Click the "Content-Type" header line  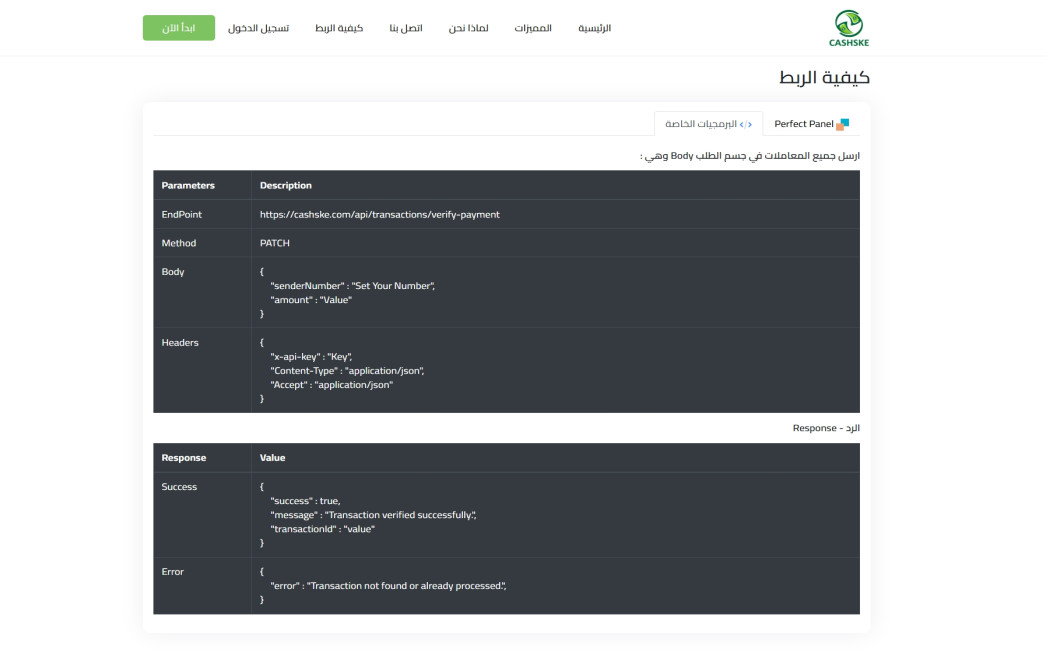click(x=347, y=370)
